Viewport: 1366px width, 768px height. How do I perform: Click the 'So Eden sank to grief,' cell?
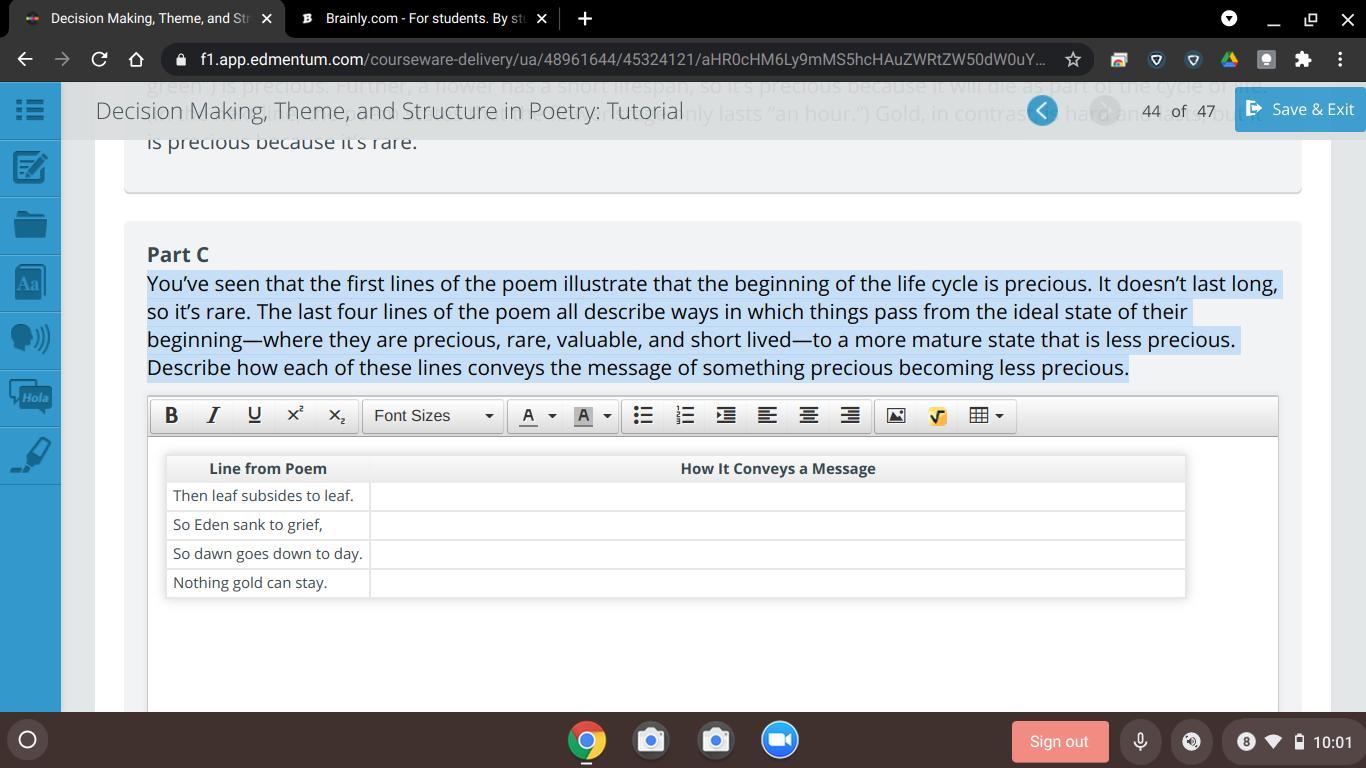pyautogui.click(x=268, y=525)
